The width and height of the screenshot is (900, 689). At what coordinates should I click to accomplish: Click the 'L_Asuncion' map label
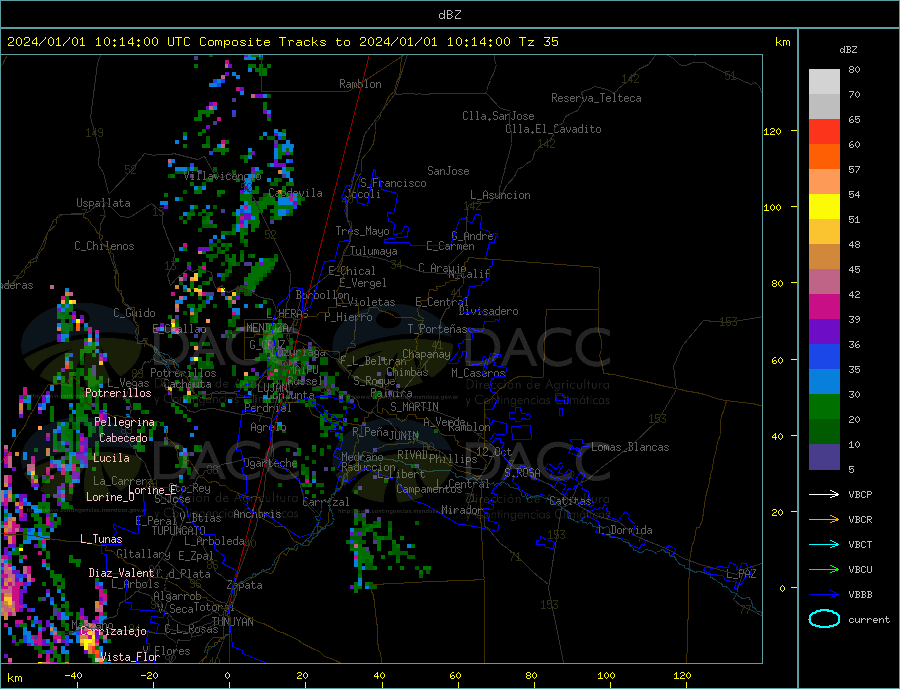coord(501,195)
